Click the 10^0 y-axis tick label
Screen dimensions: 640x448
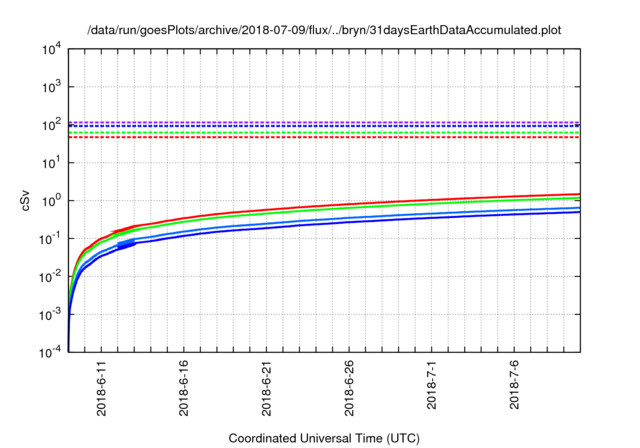(51, 201)
